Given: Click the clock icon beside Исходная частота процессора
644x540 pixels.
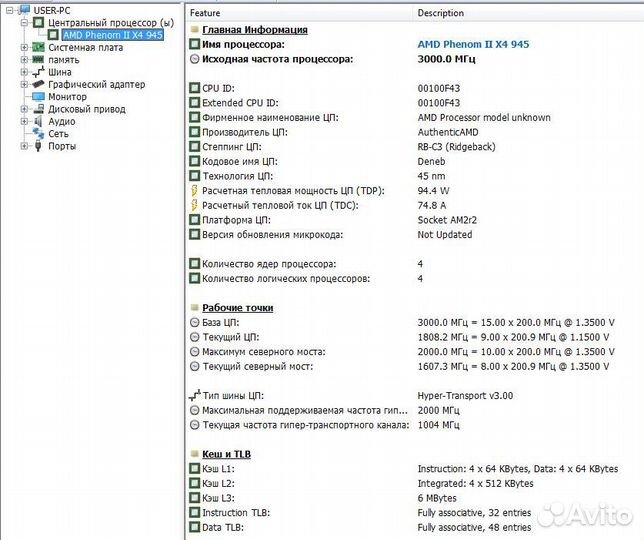Looking at the screenshot, I should (x=195, y=59).
